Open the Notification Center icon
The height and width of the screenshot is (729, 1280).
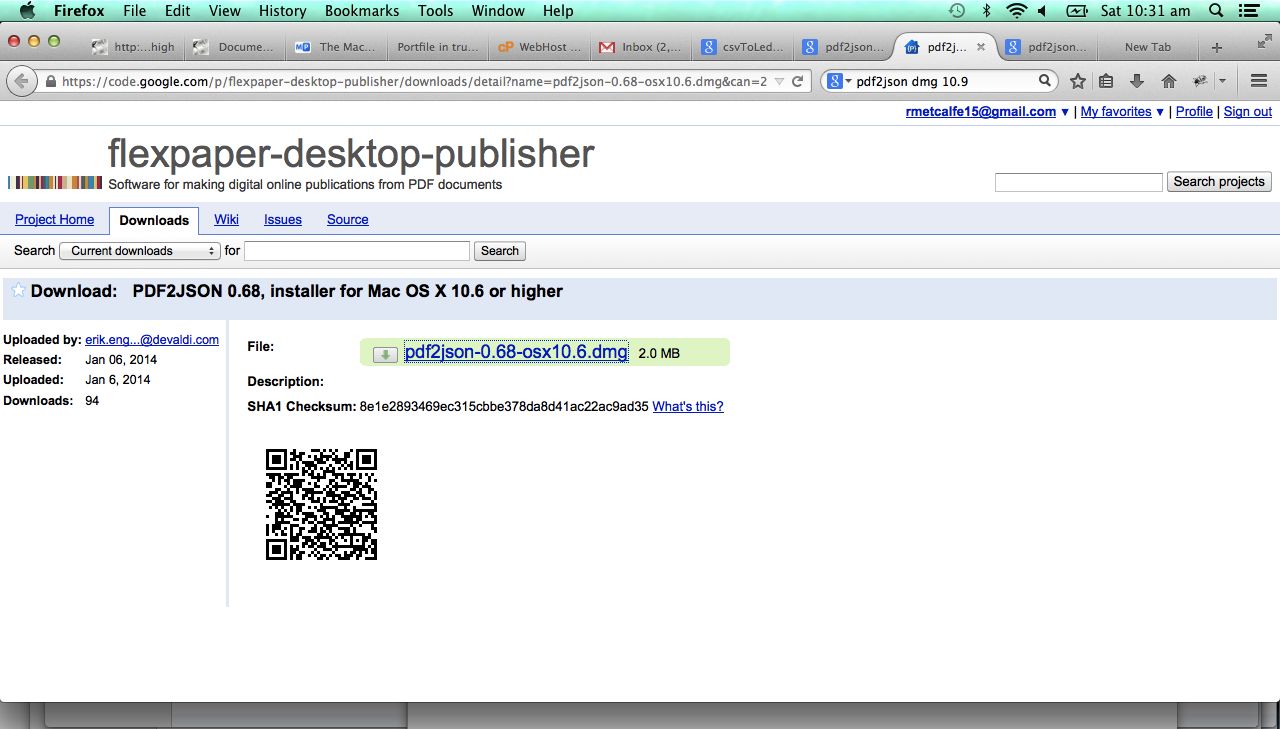(x=1248, y=11)
